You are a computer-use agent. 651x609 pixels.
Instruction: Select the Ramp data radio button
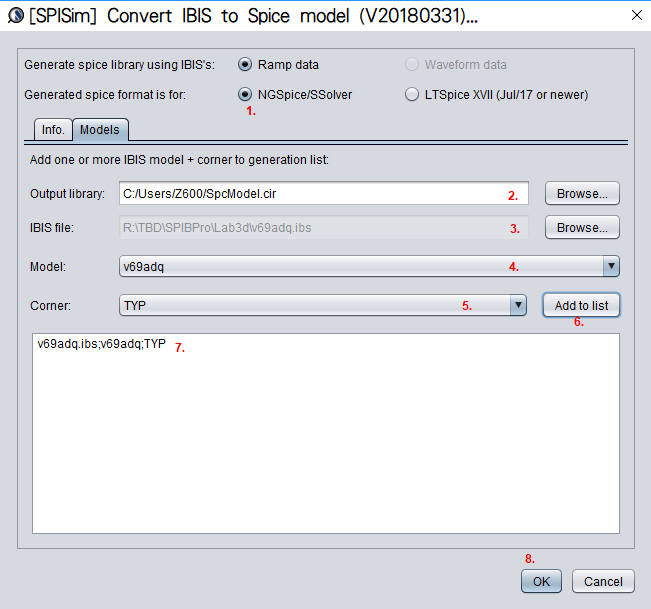pos(245,65)
